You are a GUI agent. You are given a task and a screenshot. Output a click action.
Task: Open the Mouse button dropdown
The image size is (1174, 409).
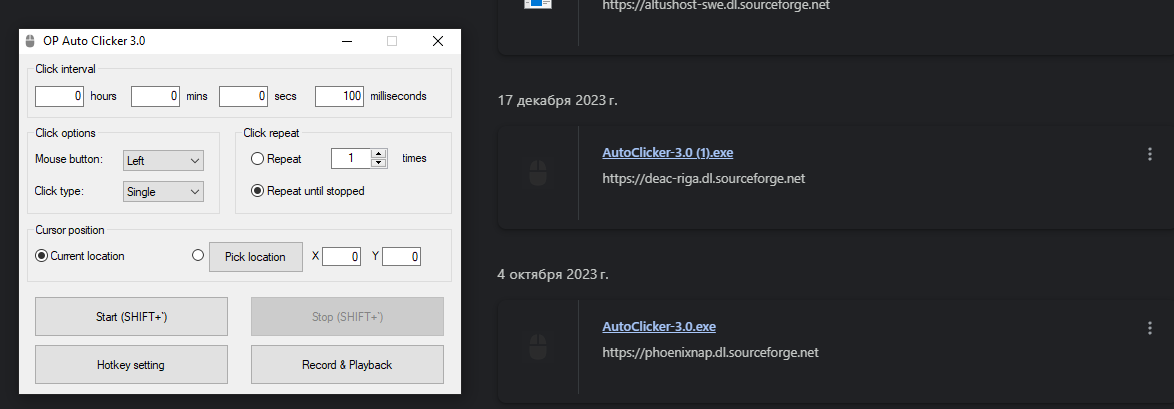tap(163, 160)
